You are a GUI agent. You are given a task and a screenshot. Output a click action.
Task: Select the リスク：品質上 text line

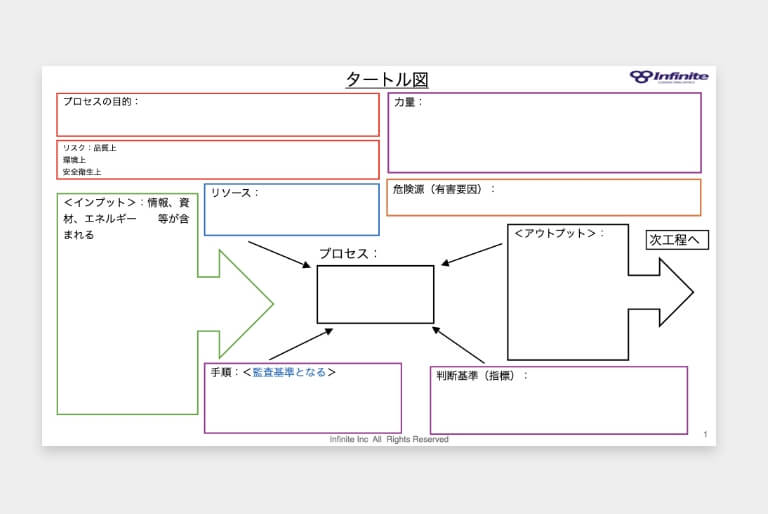90,148
